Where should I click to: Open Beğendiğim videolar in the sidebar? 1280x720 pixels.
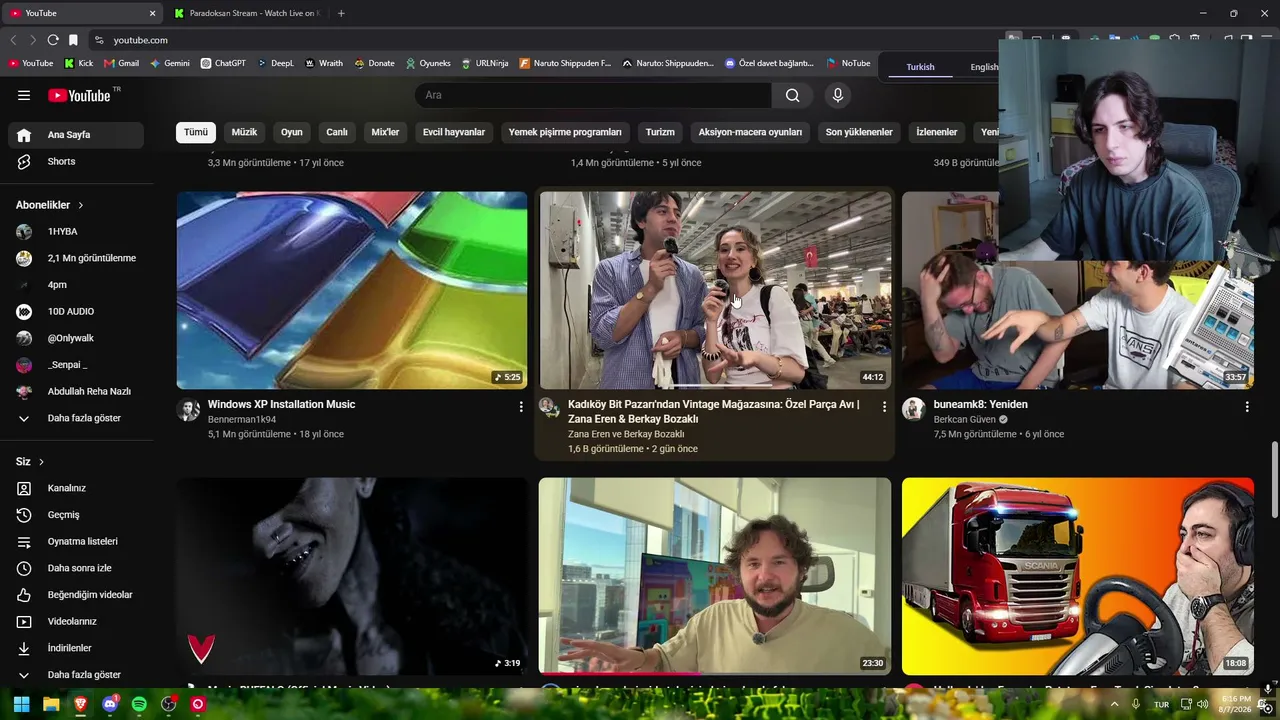click(x=76, y=595)
